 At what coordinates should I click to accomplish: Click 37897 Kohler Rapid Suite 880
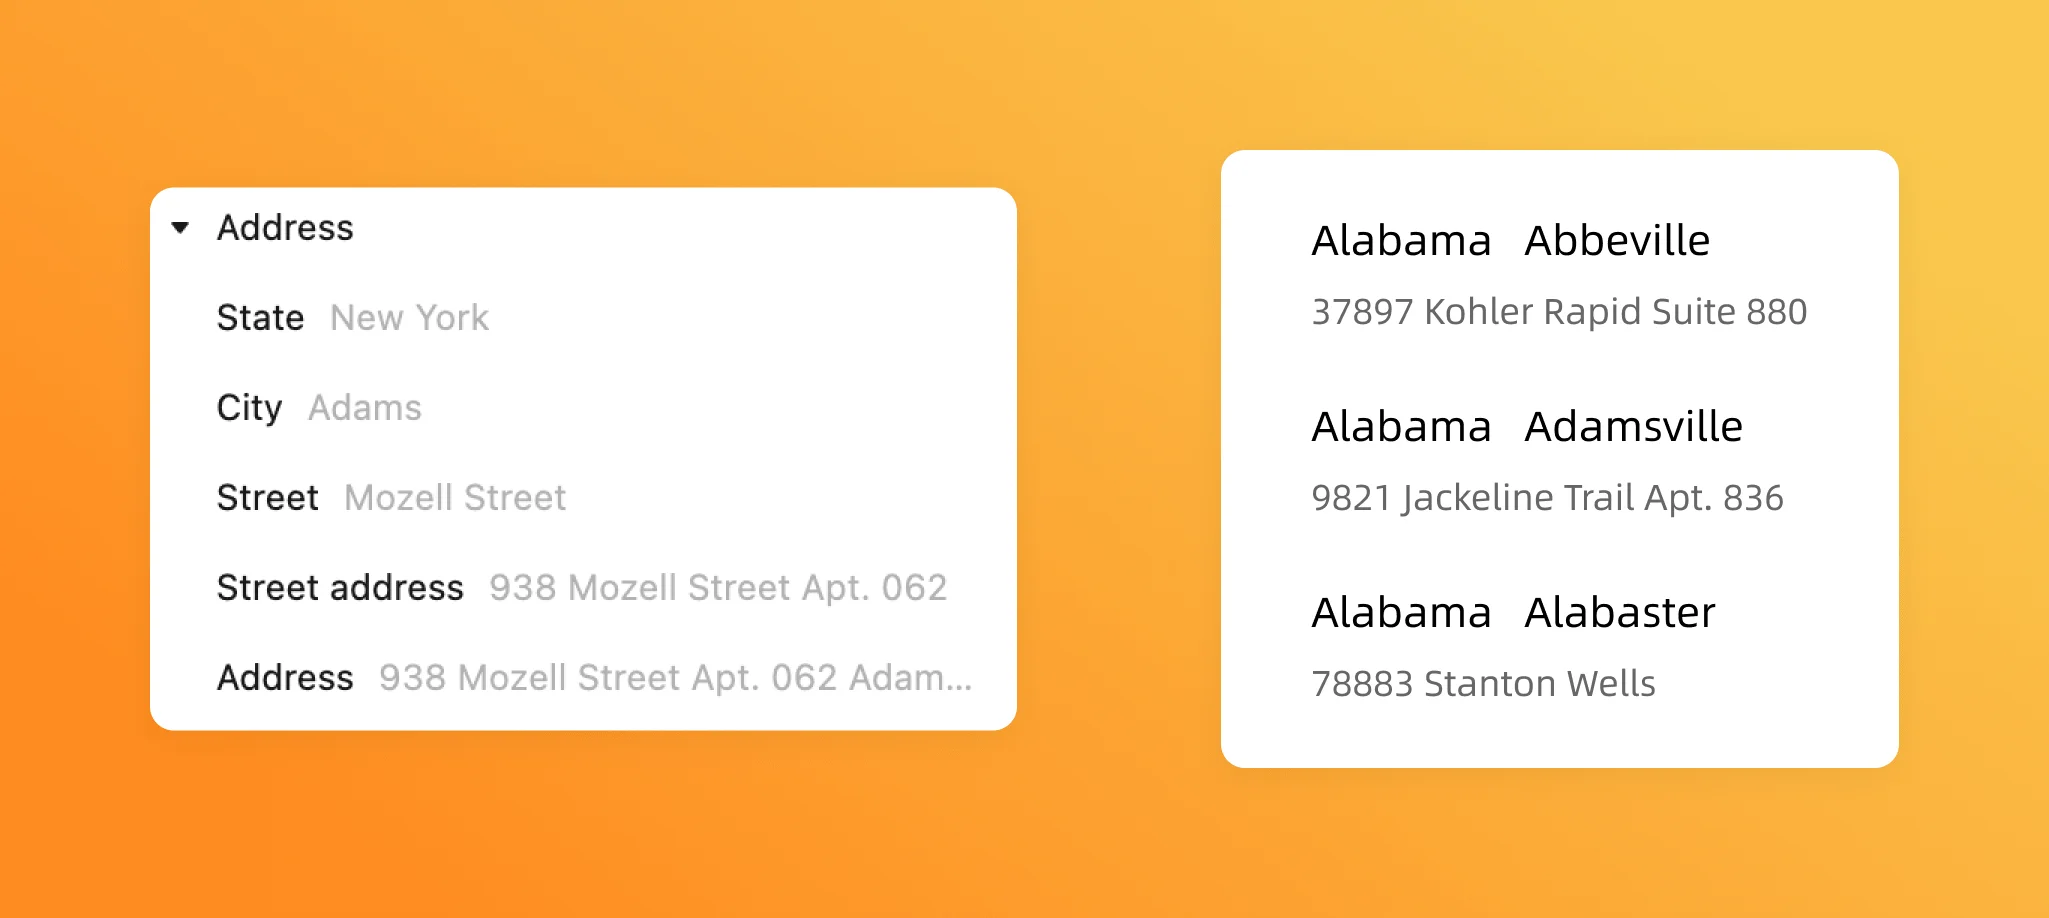point(1559,312)
